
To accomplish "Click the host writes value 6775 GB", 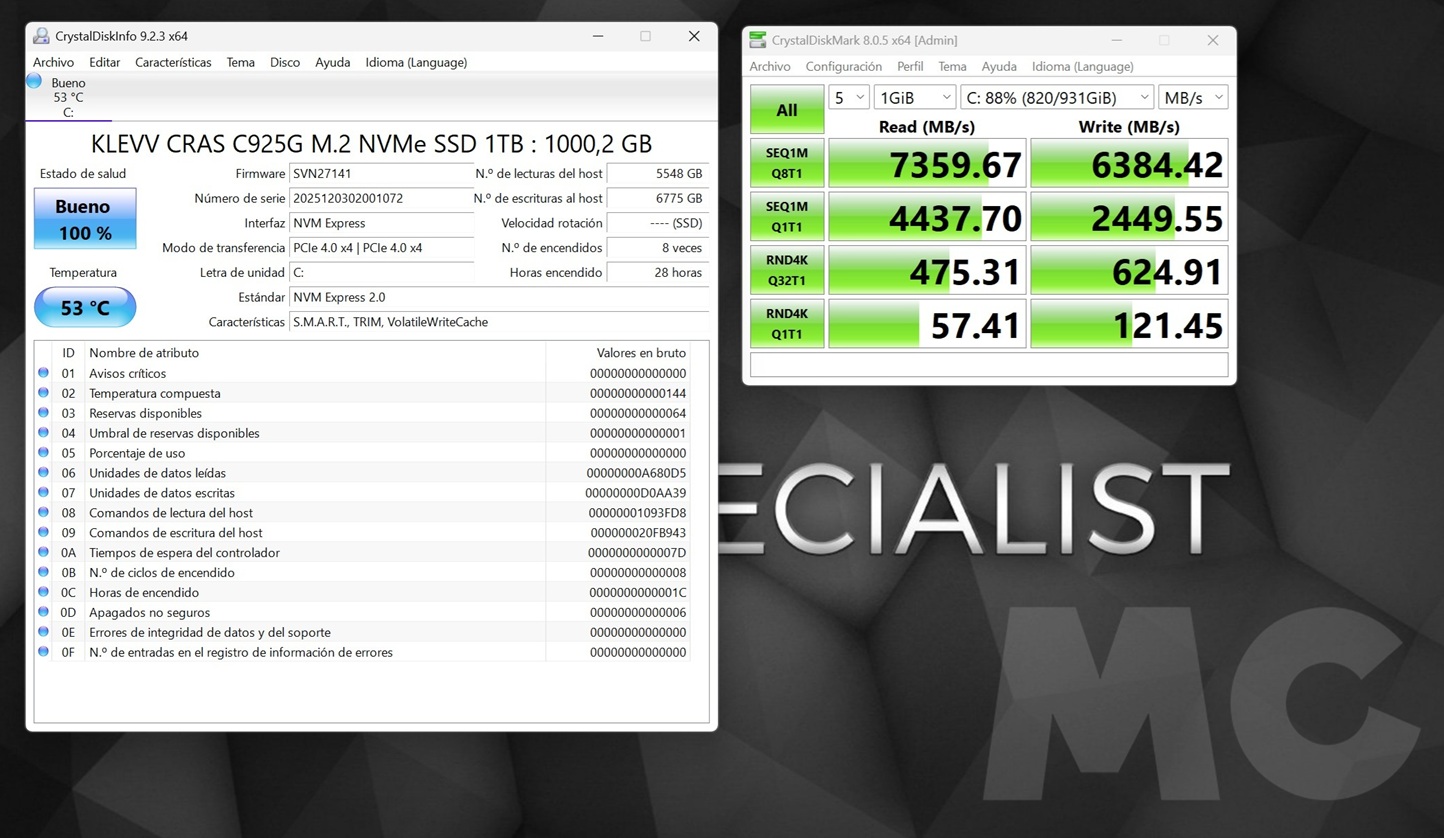I will pos(658,198).
